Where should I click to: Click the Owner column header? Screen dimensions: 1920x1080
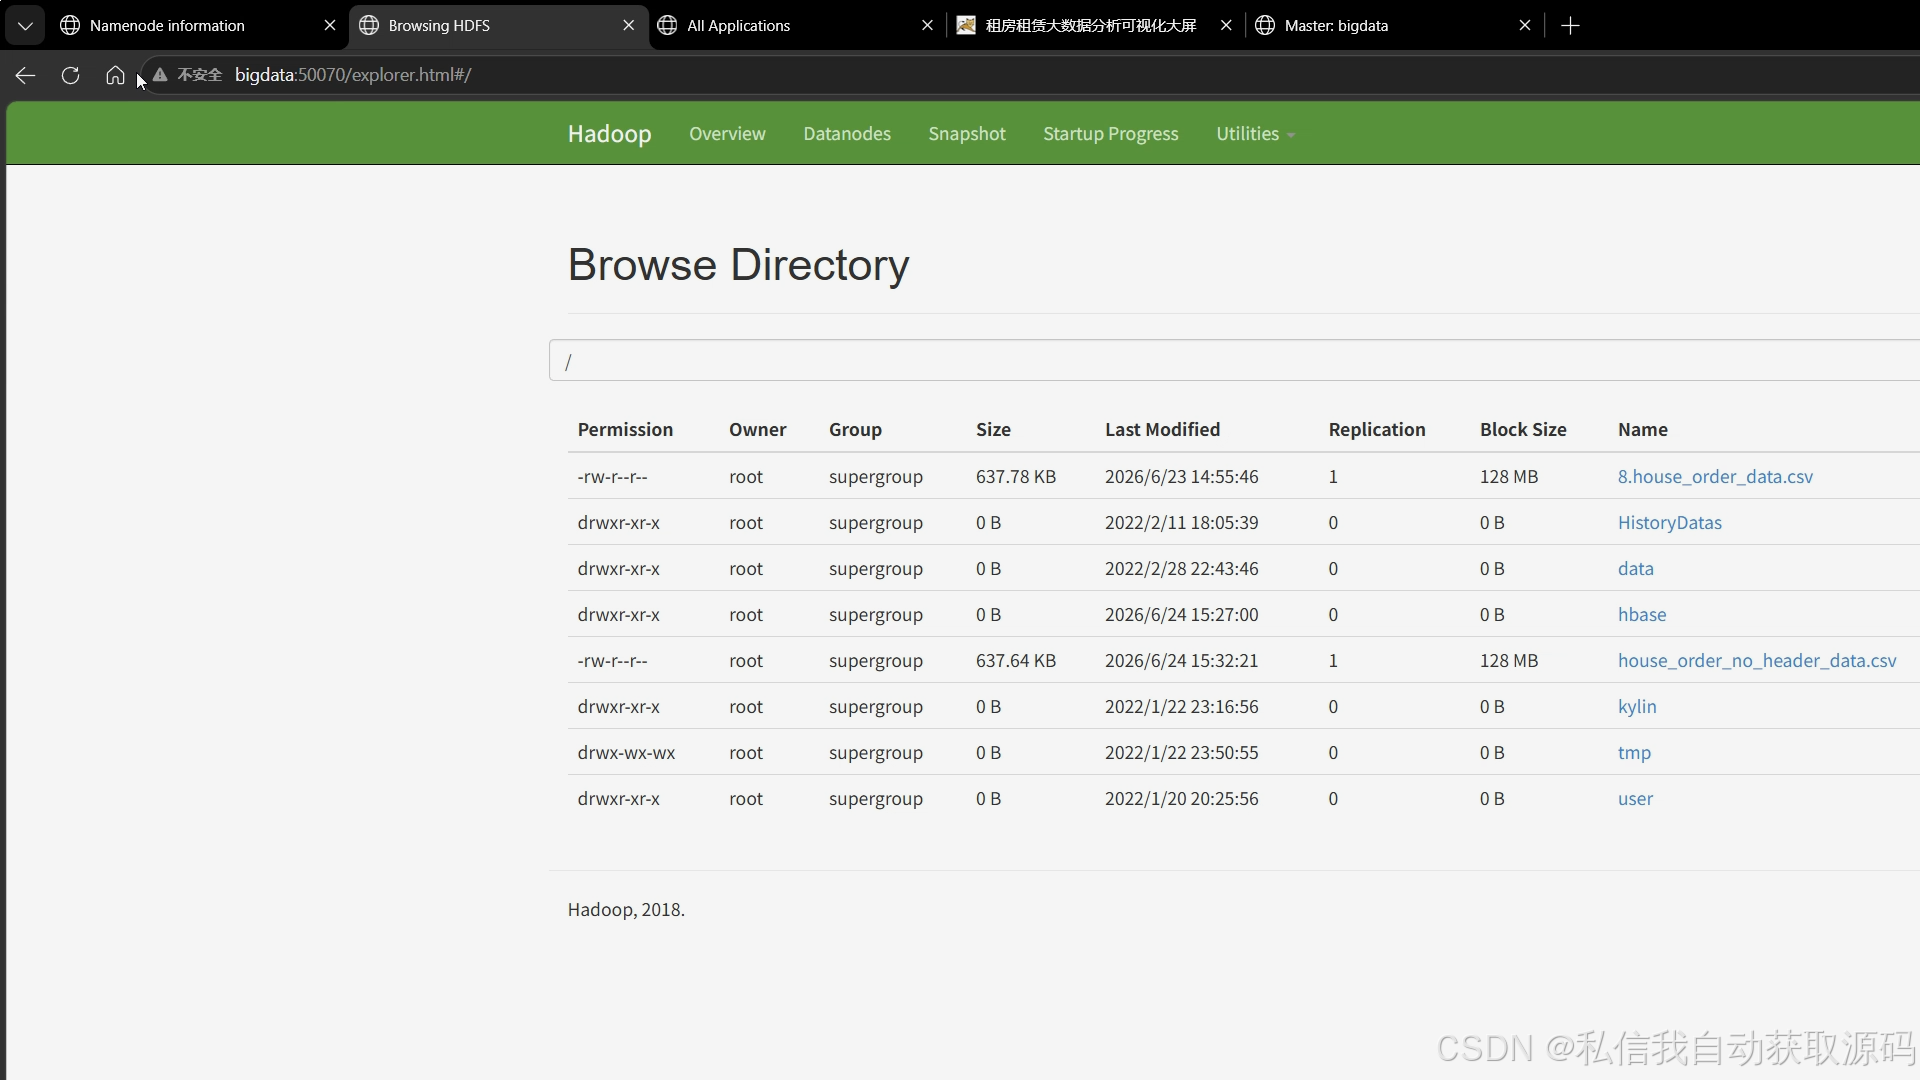(757, 430)
